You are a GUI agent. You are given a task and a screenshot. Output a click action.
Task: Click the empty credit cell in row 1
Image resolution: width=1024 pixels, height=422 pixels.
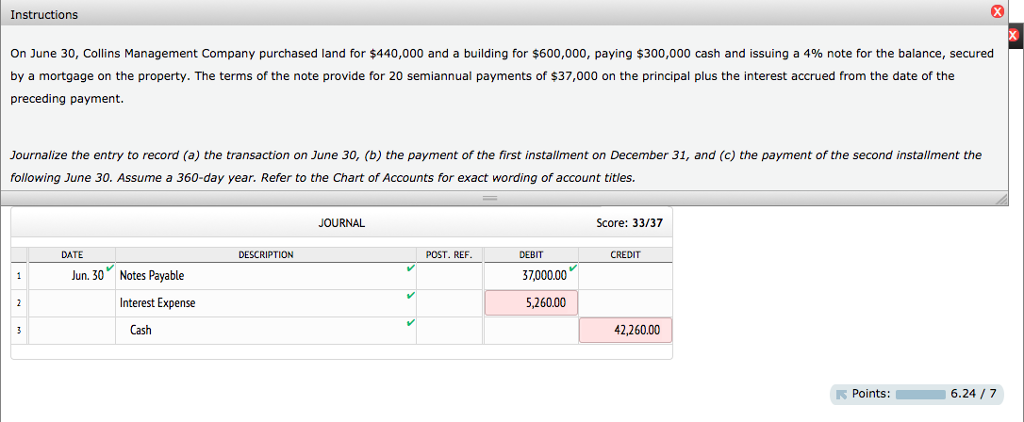(x=625, y=275)
